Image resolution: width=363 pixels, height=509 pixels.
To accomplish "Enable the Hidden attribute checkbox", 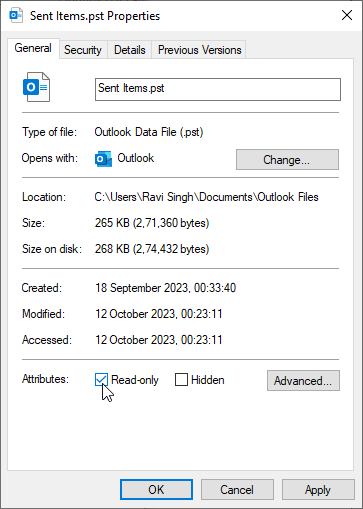I will [181, 379].
